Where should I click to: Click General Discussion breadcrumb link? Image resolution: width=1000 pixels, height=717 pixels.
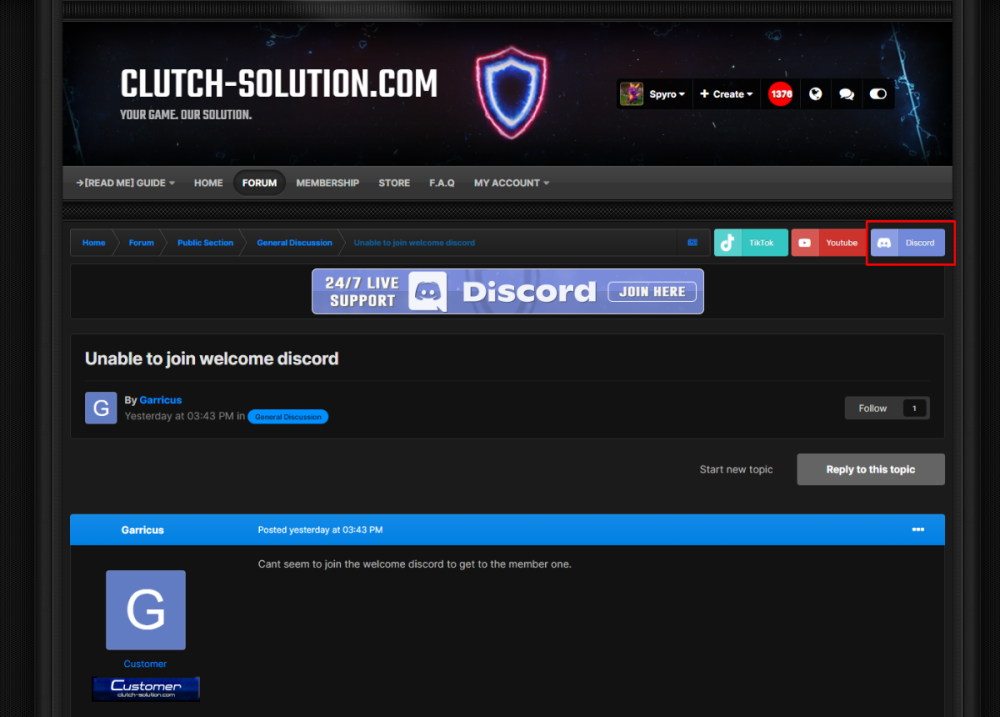(294, 243)
